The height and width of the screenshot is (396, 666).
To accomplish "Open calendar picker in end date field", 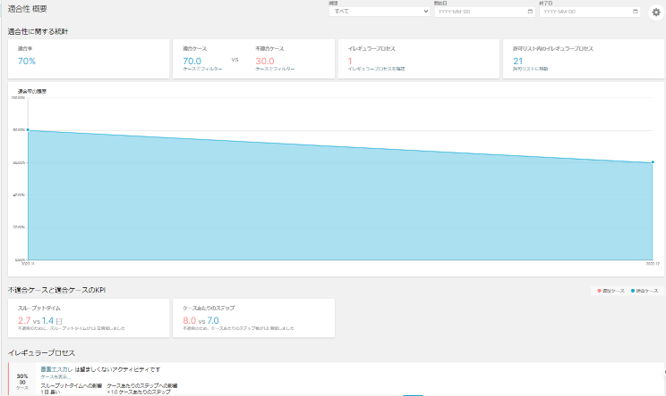I will pyautogui.click(x=635, y=11).
